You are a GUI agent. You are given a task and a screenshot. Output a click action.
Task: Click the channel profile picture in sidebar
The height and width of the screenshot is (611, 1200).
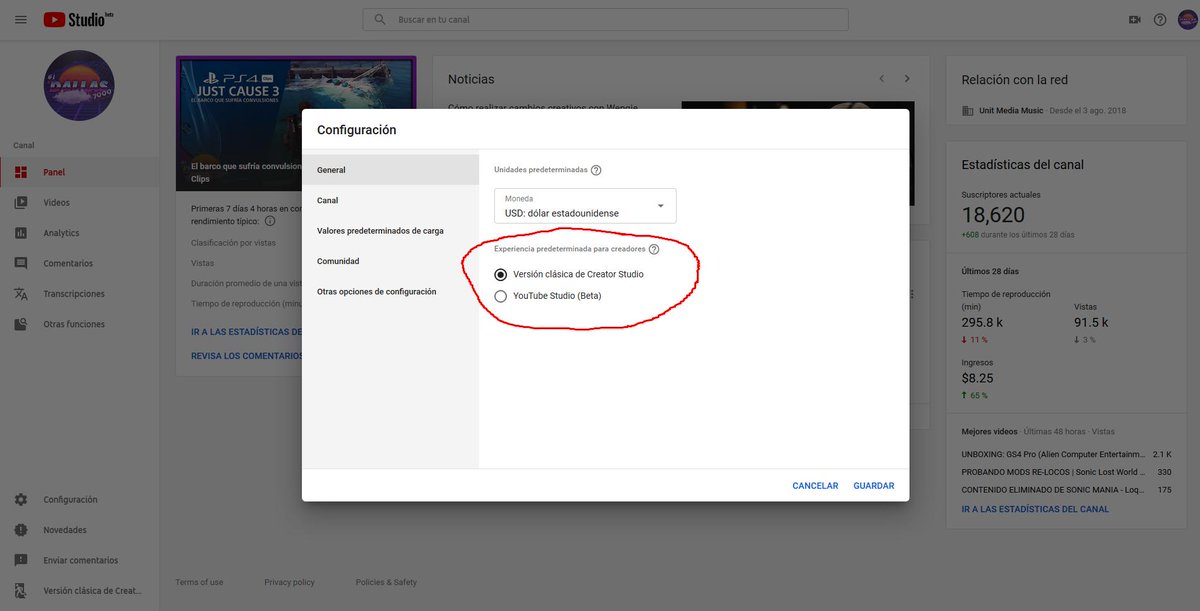pyautogui.click(x=79, y=86)
